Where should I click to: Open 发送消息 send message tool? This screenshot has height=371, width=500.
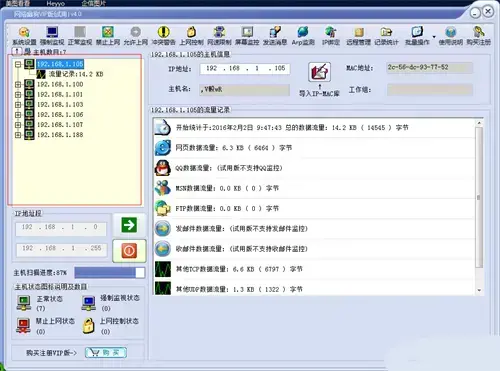275,36
